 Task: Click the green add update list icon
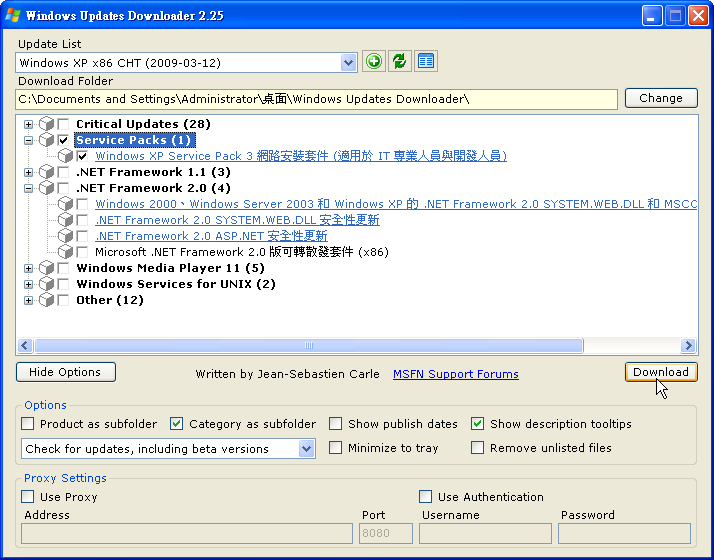click(374, 61)
